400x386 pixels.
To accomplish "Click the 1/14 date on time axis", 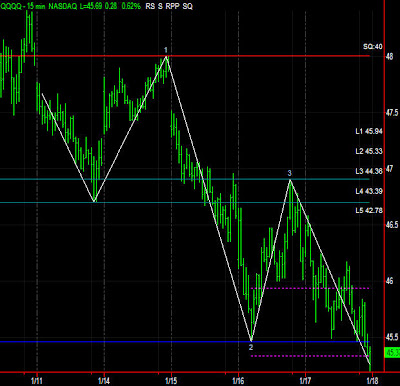I will pyautogui.click(x=104, y=381).
